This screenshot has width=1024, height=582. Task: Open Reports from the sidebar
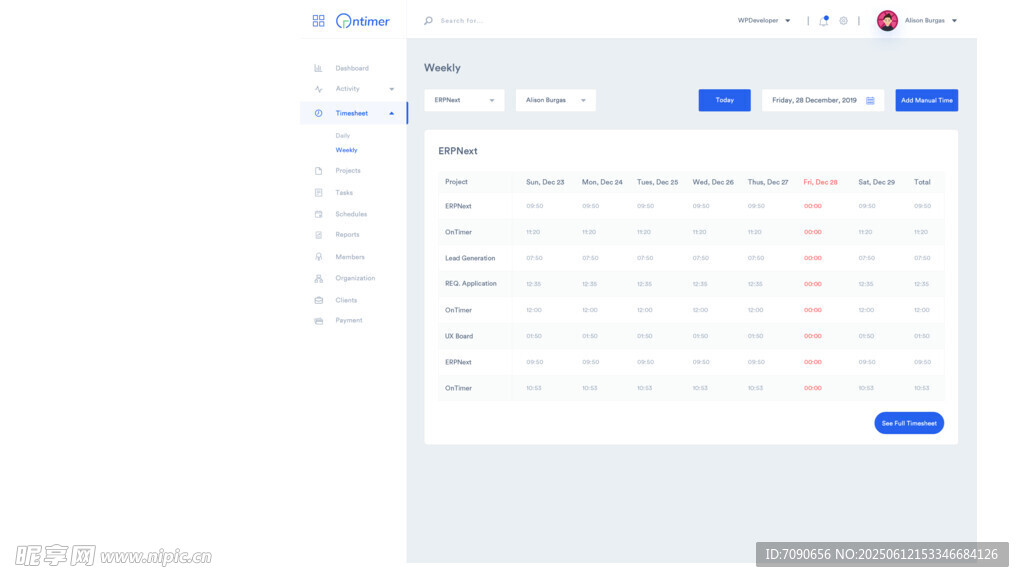(x=347, y=235)
